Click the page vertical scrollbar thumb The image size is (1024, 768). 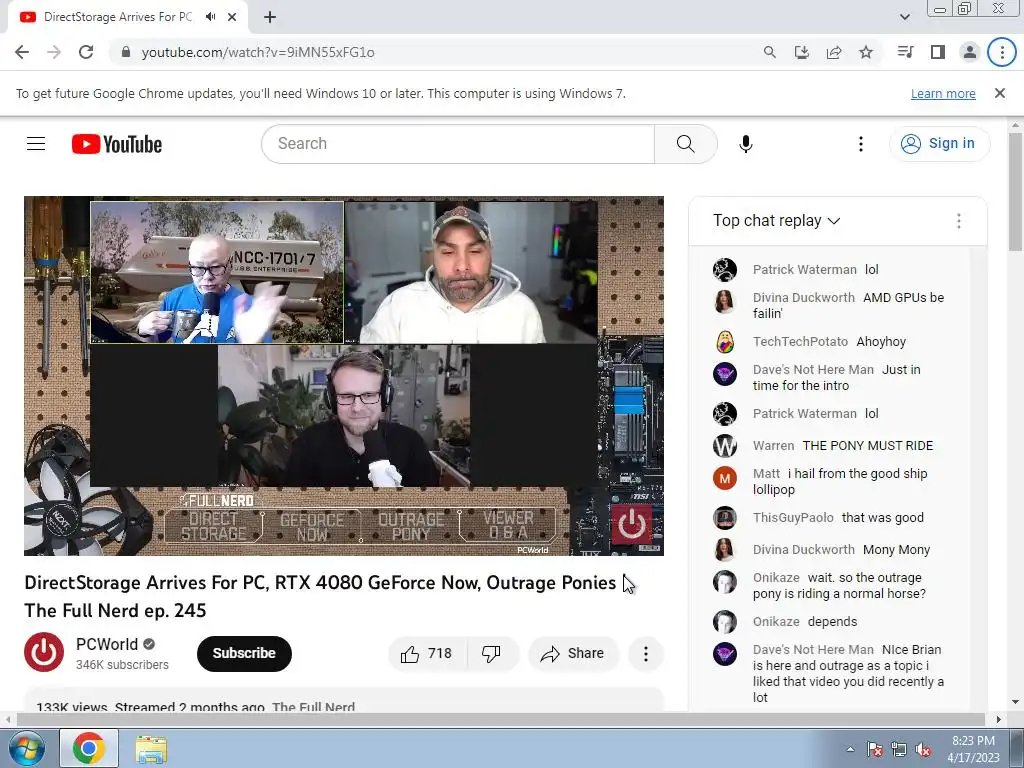coord(1015,191)
